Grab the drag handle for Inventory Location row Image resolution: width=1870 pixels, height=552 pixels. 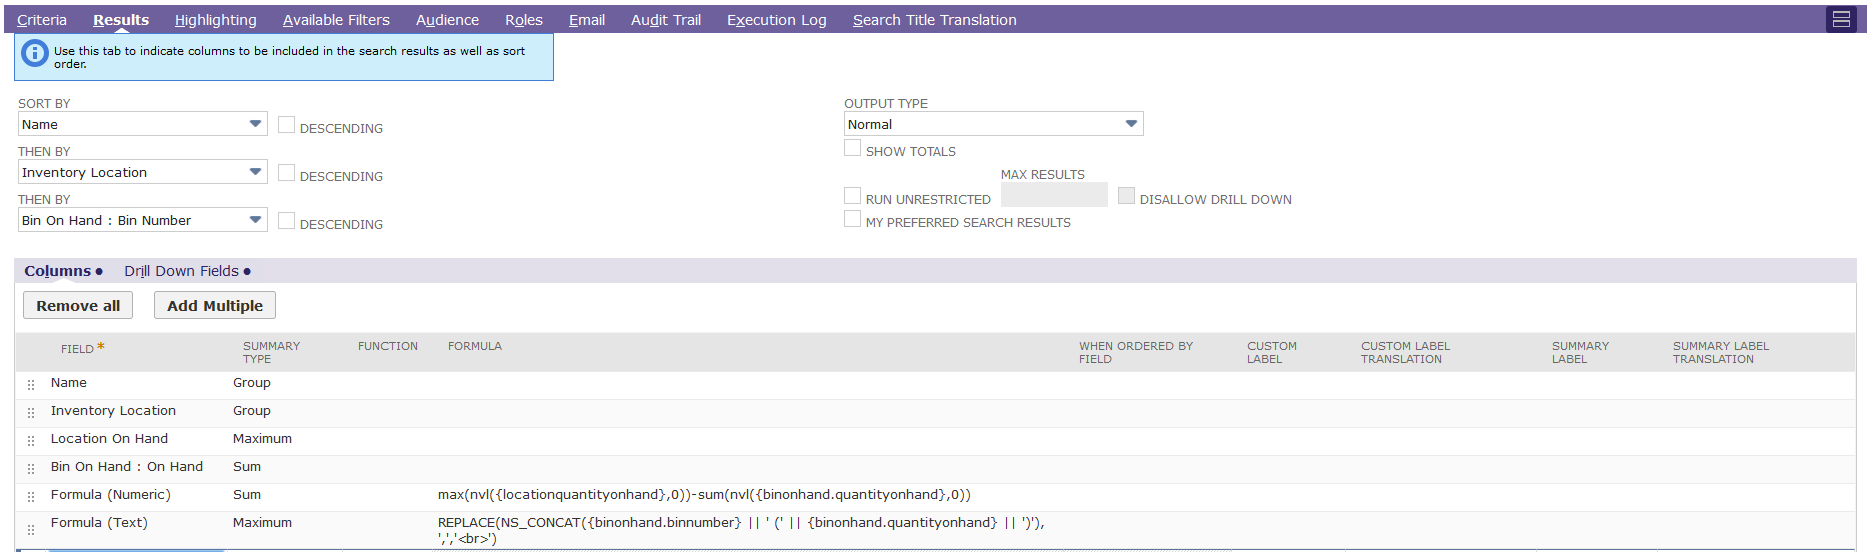(31, 412)
